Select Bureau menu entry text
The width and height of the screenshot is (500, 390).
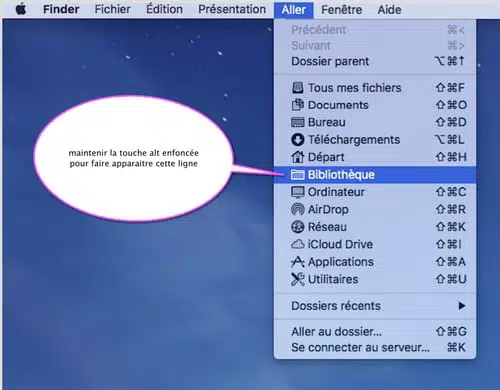coord(327,122)
